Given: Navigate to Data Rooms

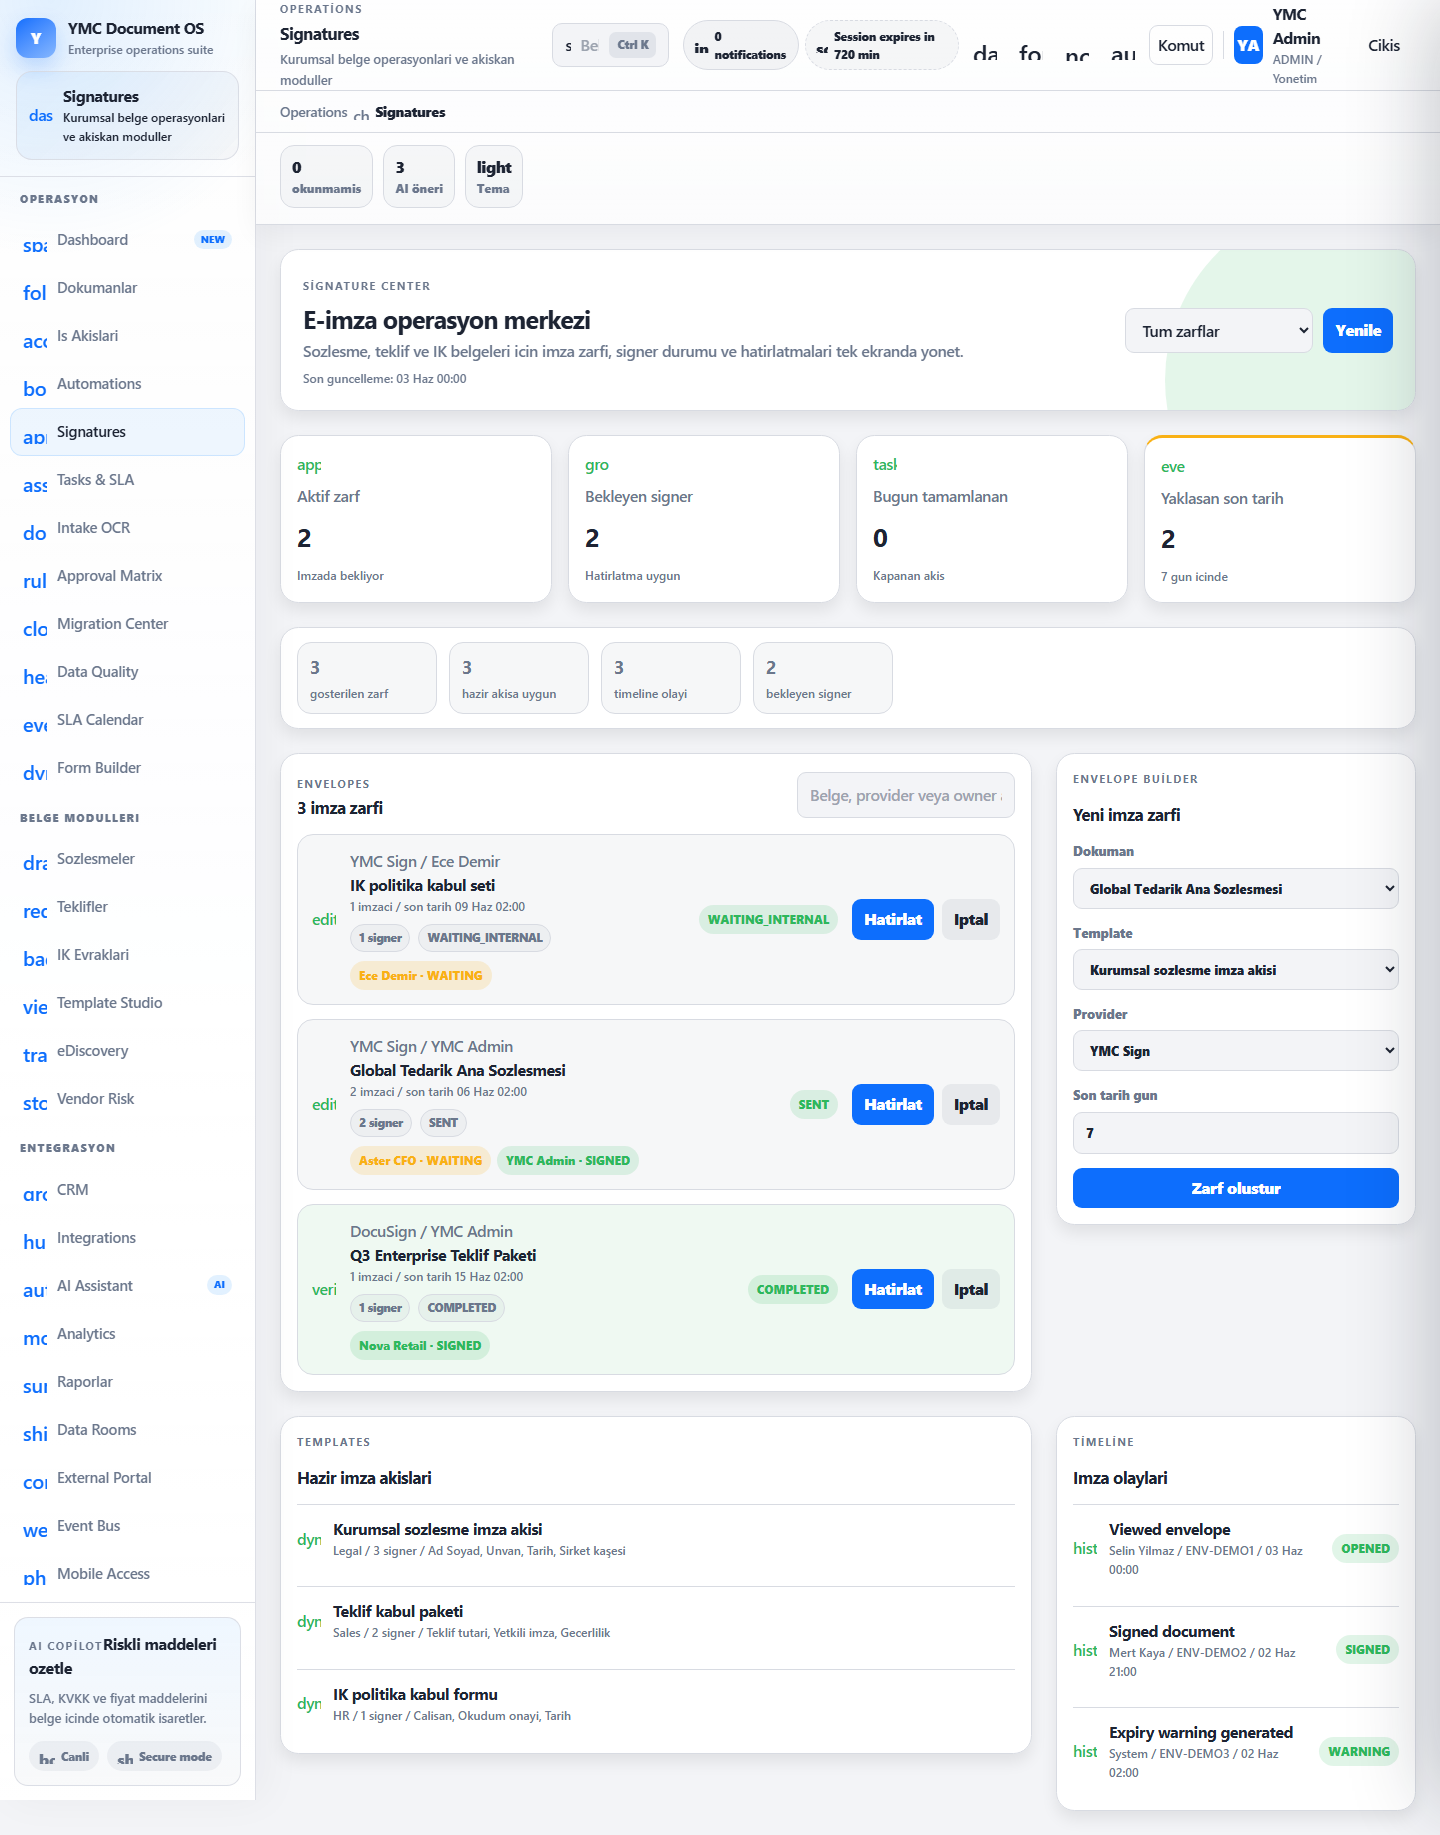Looking at the screenshot, I should [127, 1430].
